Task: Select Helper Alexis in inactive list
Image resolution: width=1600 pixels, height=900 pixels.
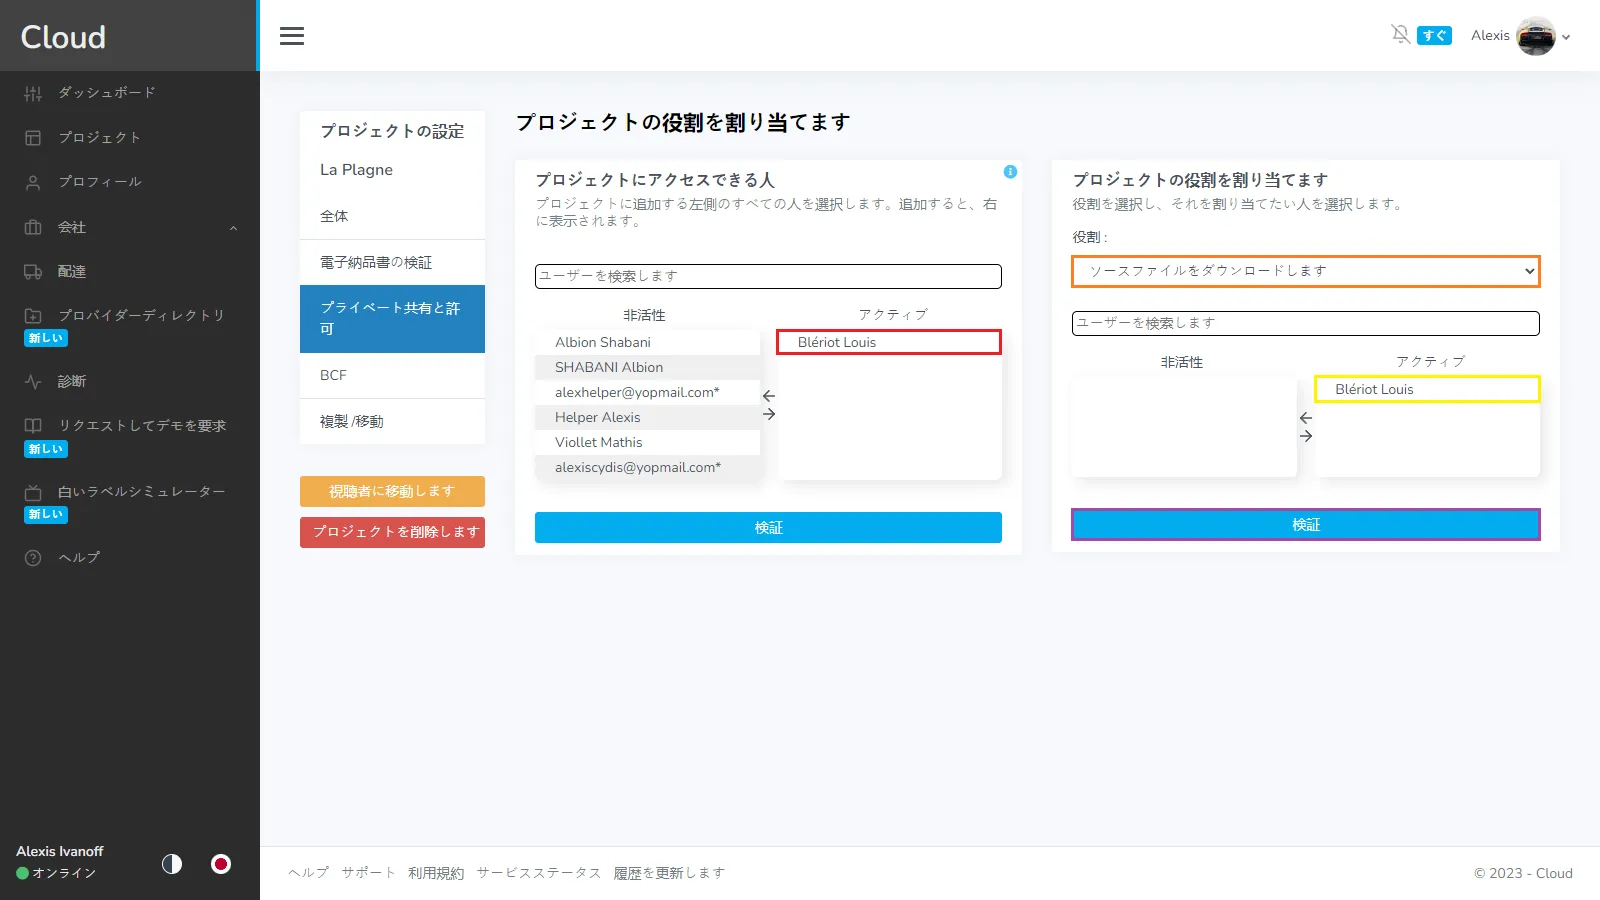Action: tap(598, 417)
